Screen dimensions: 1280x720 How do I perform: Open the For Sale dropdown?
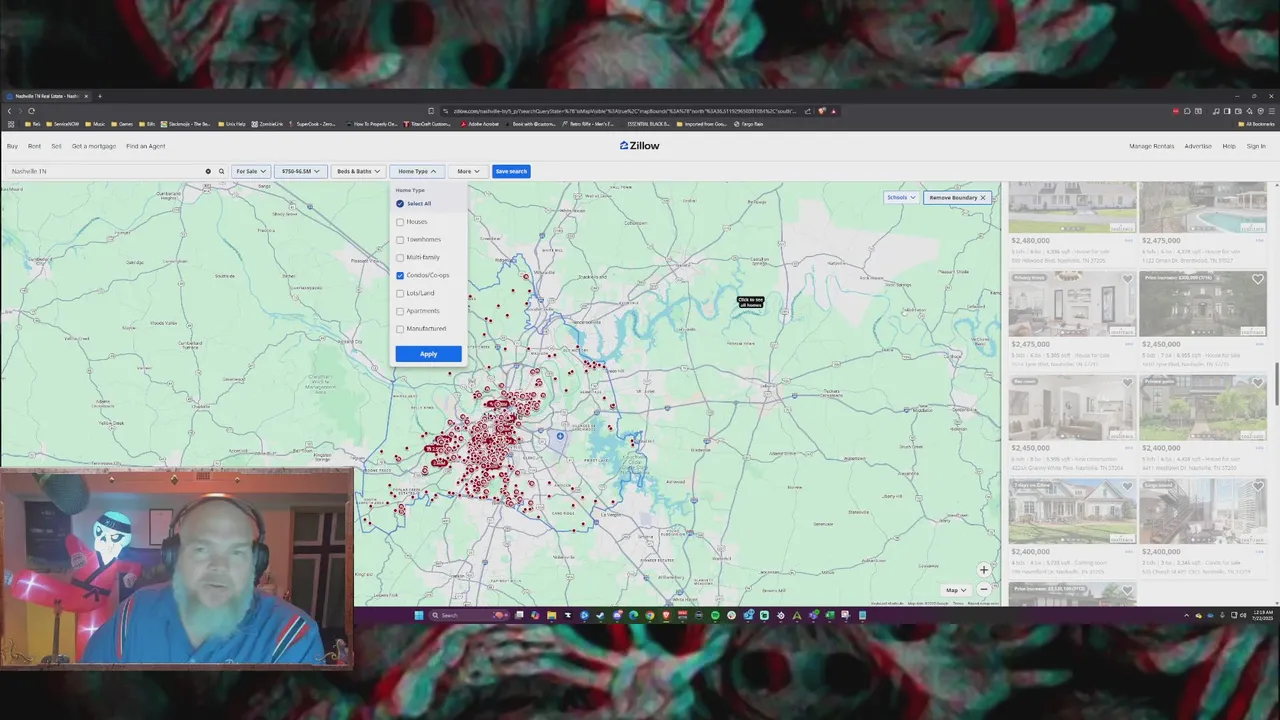pyautogui.click(x=250, y=171)
